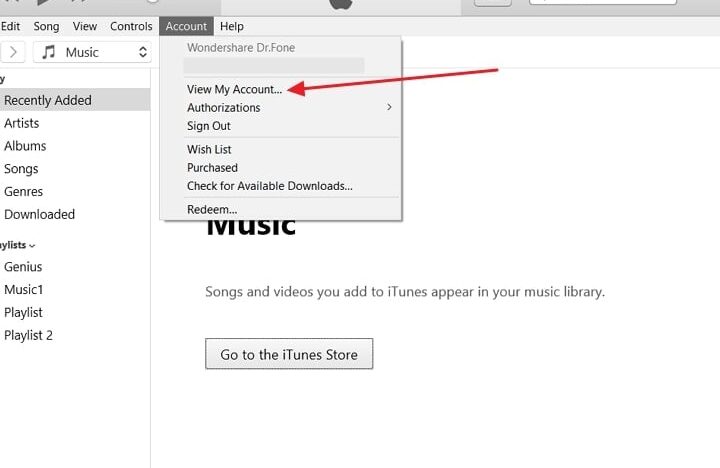Image resolution: width=720 pixels, height=468 pixels.
Task: Open Genres in the library sidebar
Action: point(74,192)
